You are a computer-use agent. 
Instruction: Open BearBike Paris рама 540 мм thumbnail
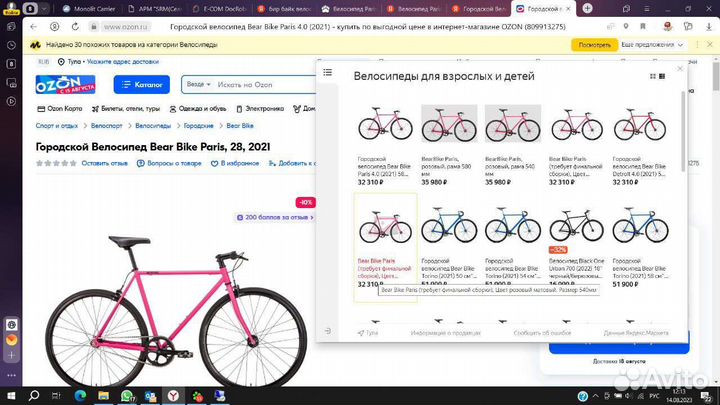[513, 124]
